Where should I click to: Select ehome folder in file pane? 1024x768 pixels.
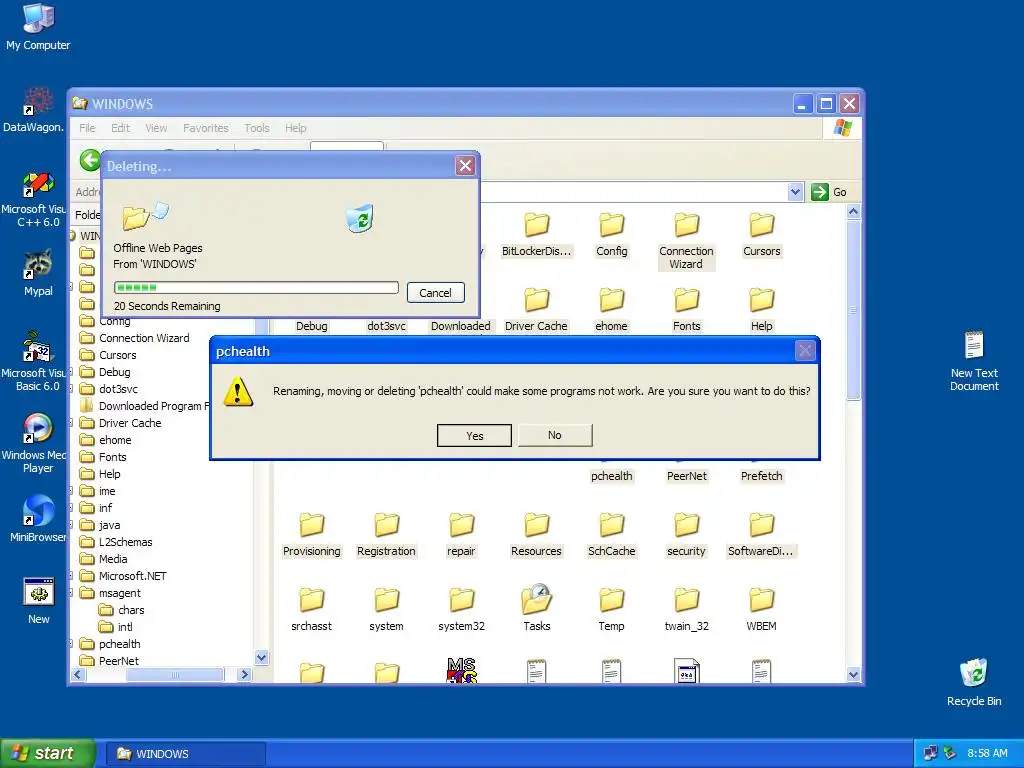coord(611,311)
